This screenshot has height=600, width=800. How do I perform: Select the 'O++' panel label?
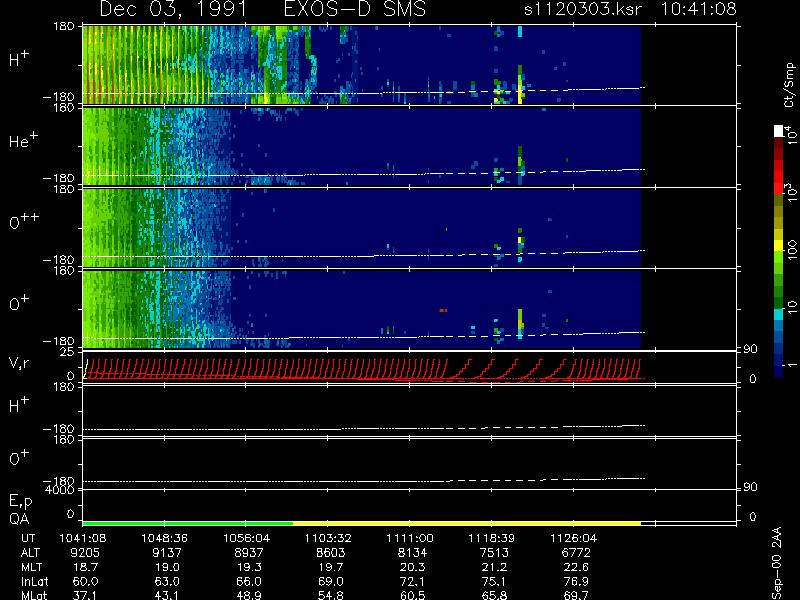point(24,221)
